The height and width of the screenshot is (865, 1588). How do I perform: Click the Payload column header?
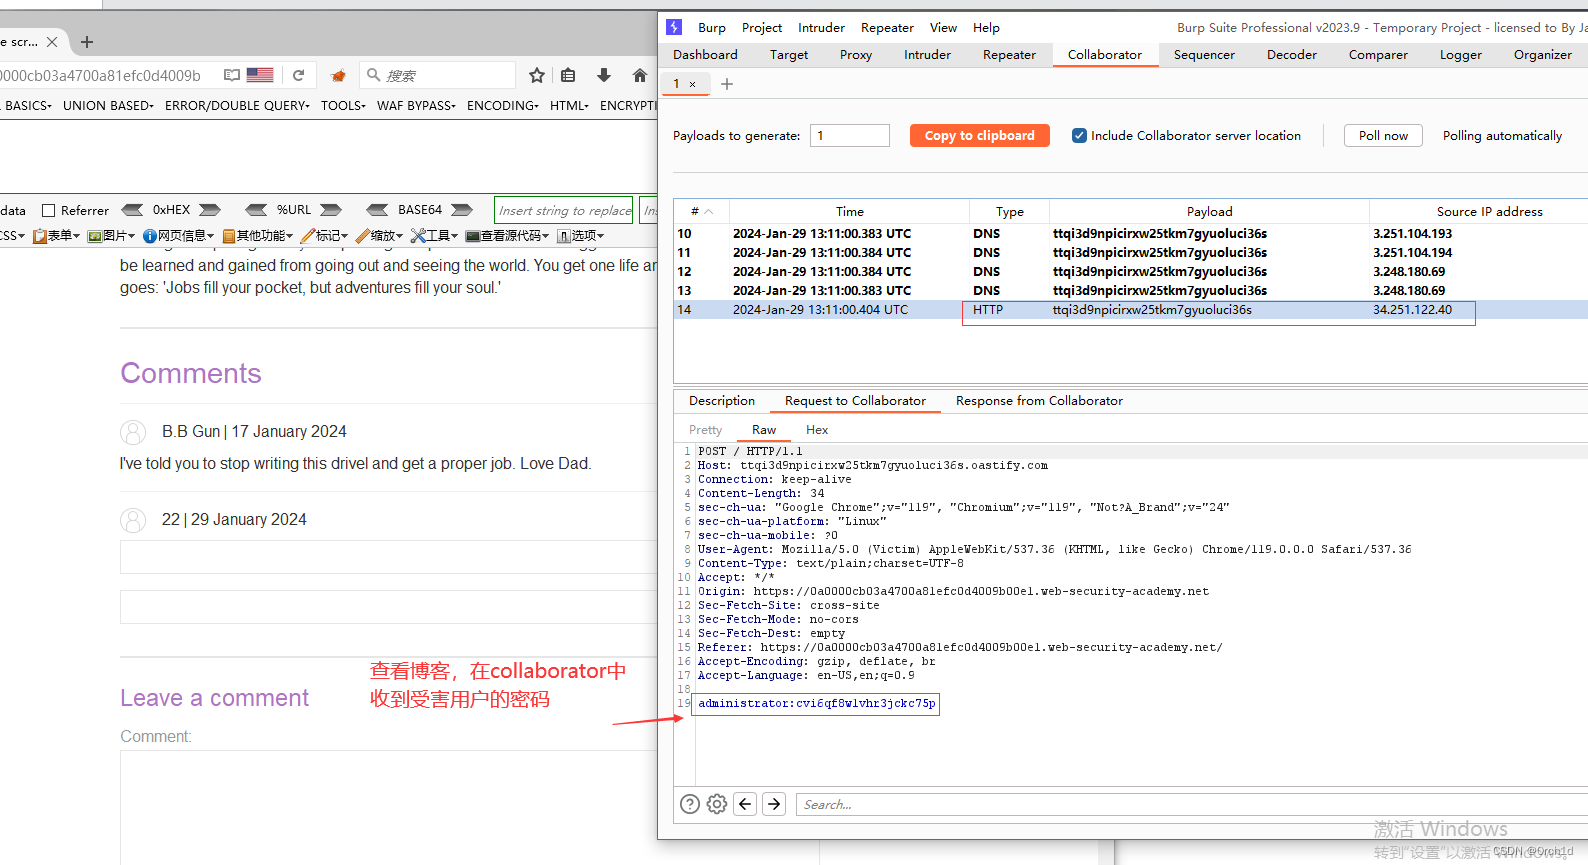[1209, 211]
